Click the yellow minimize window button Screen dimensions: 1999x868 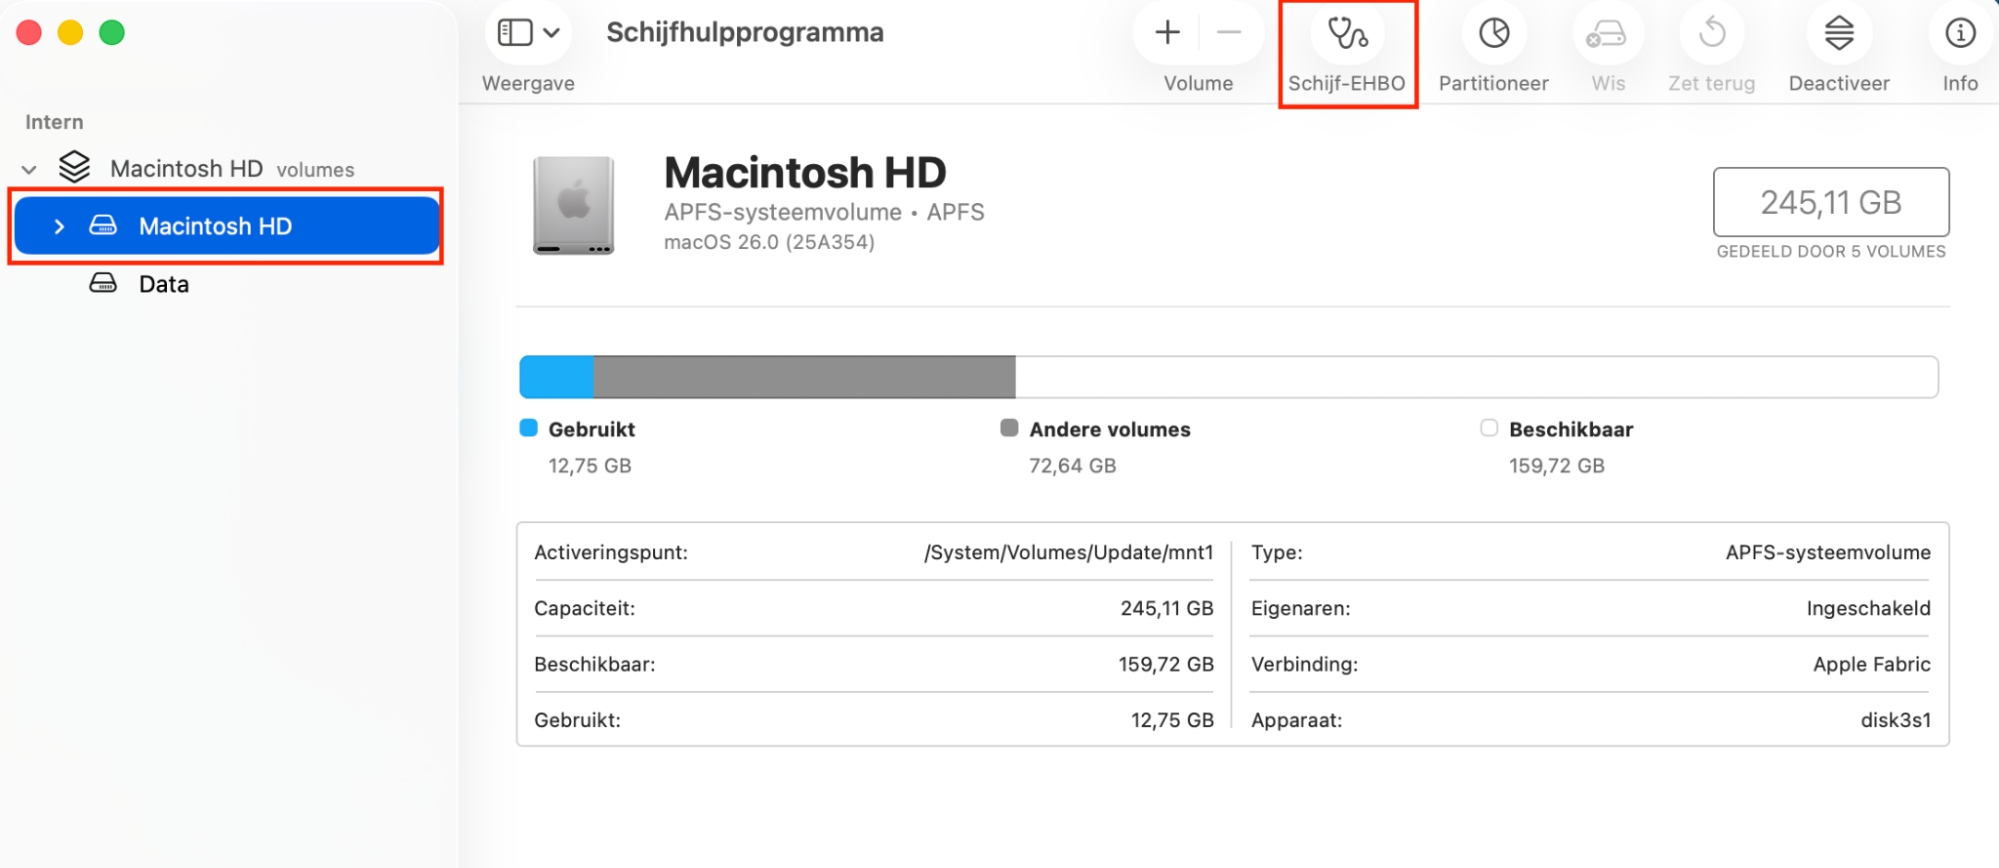click(x=70, y=33)
